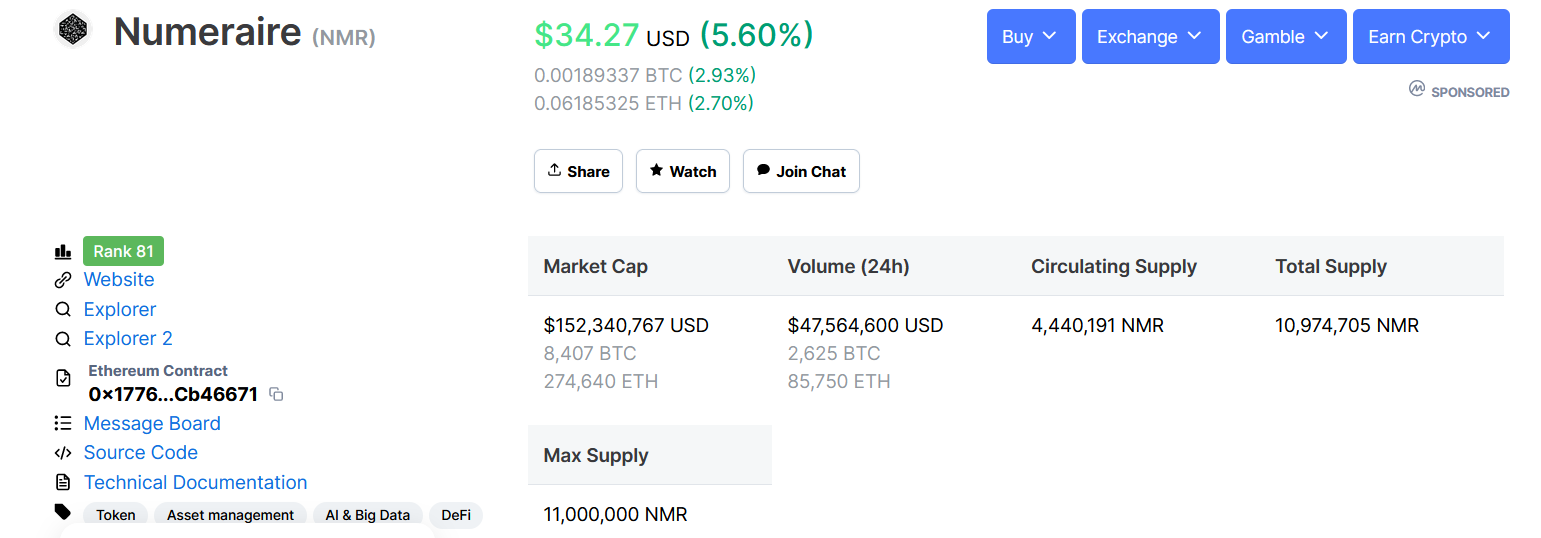Click the magnifier icon beside Explorer
Screen dimensions: 1541x538
[63, 310]
